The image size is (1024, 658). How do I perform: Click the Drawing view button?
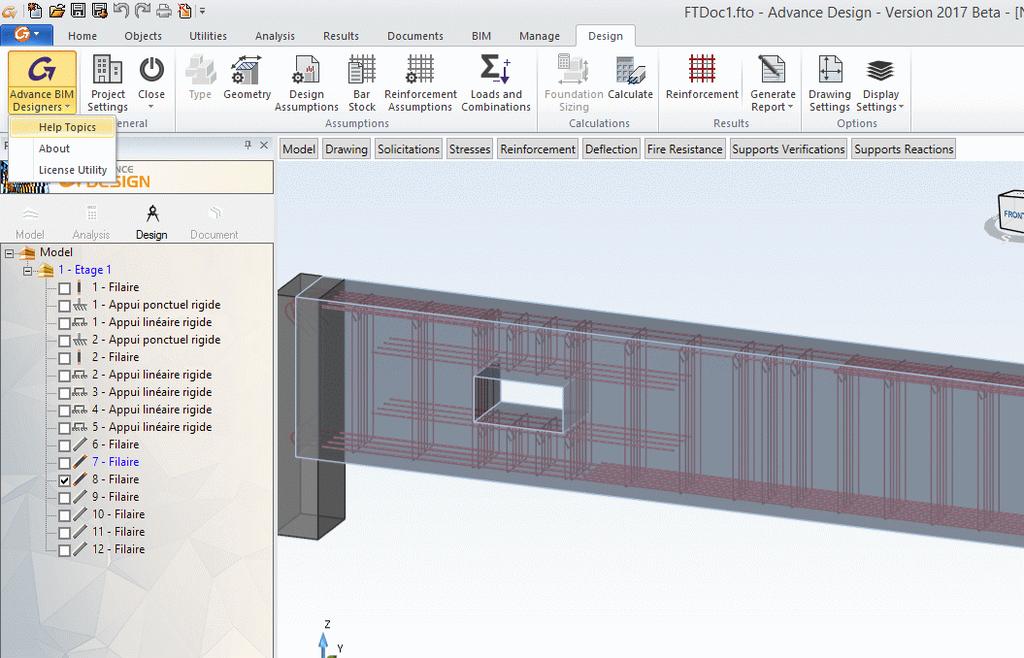[x=346, y=149]
